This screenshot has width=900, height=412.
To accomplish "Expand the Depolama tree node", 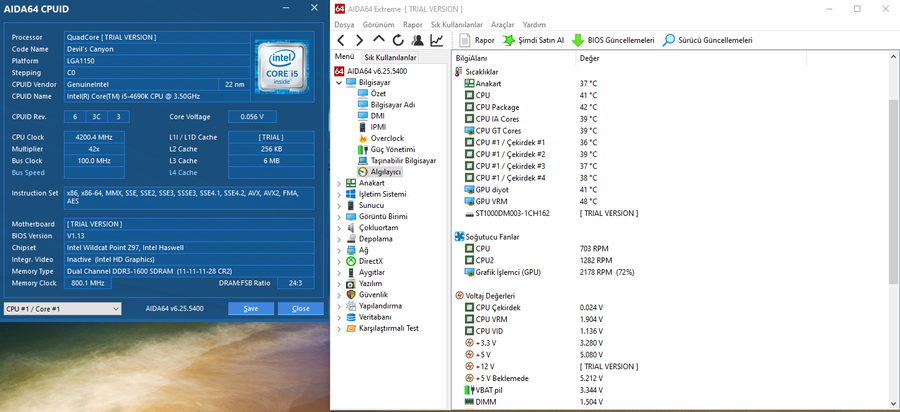I will (338, 239).
